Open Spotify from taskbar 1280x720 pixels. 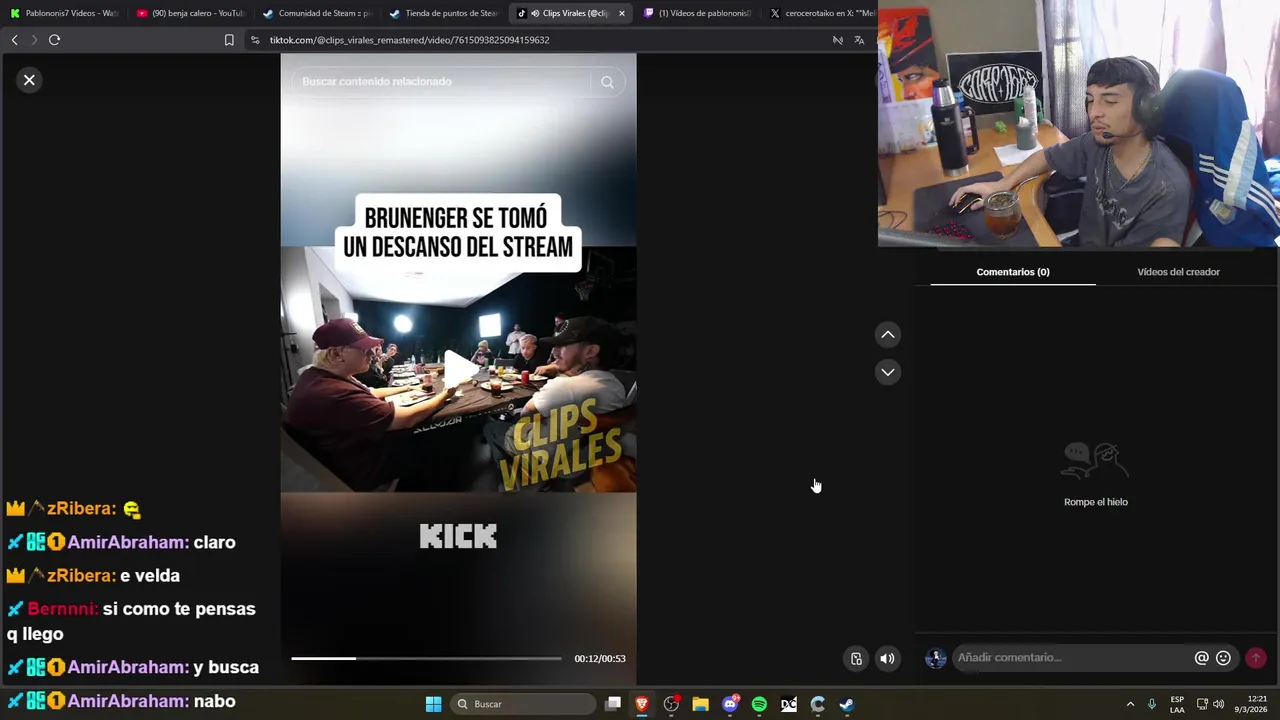pyautogui.click(x=759, y=704)
